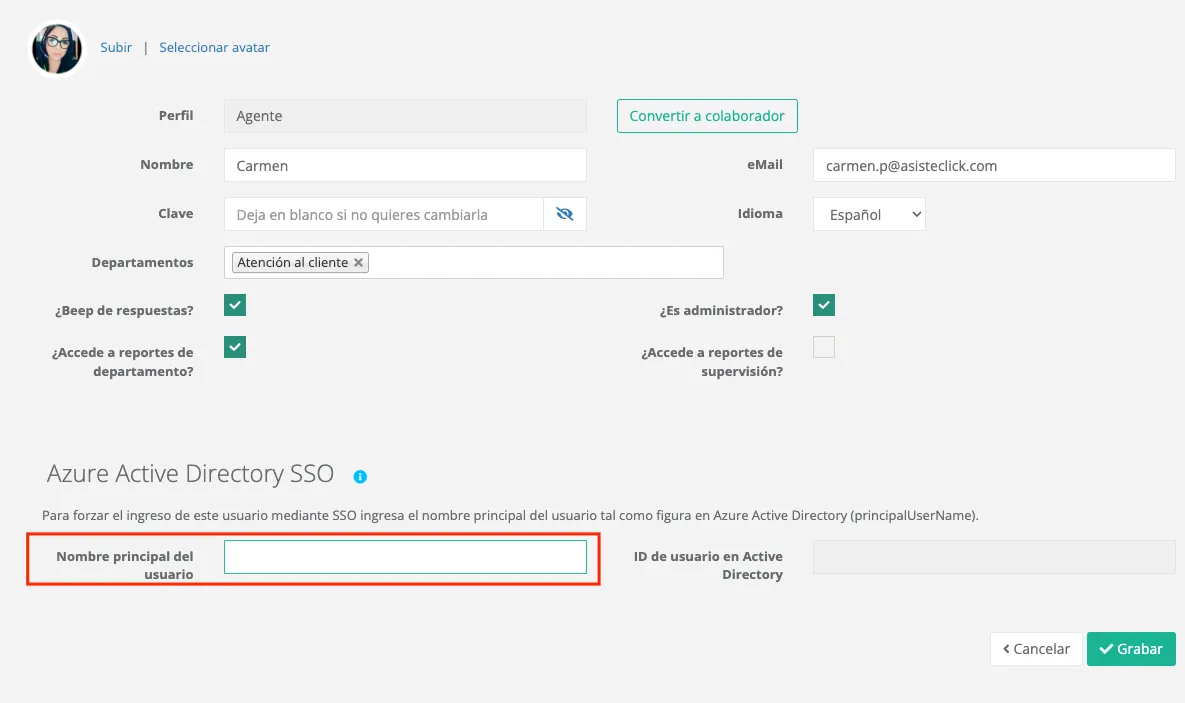Click the Azure Active Directory SSO heading
The image size is (1185, 703).
[190, 473]
